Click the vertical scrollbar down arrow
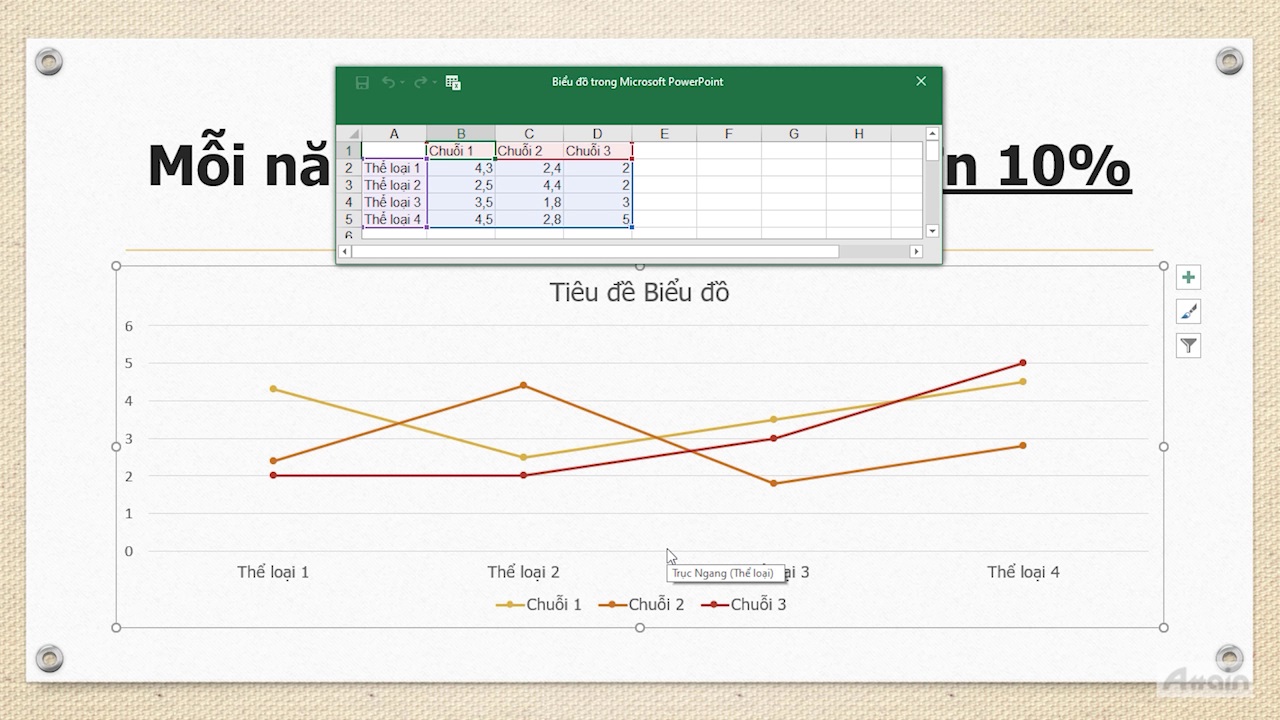This screenshot has height=720, width=1280. (932, 231)
